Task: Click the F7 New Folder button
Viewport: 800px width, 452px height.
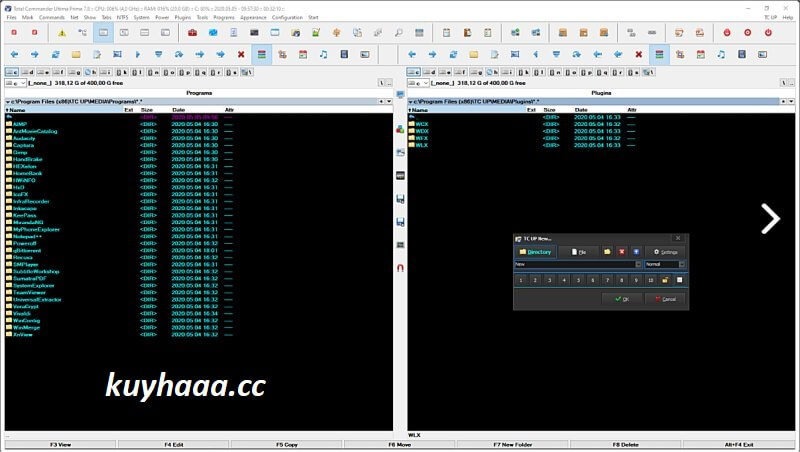Action: (x=512, y=445)
